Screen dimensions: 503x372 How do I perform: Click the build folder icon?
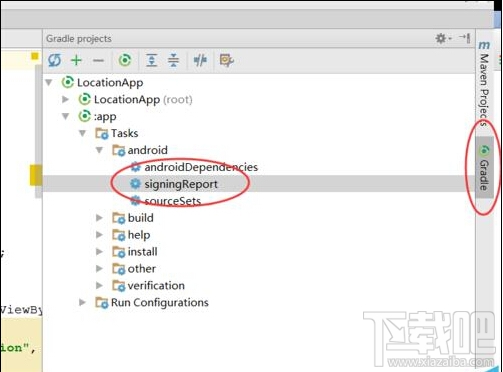coord(119,218)
